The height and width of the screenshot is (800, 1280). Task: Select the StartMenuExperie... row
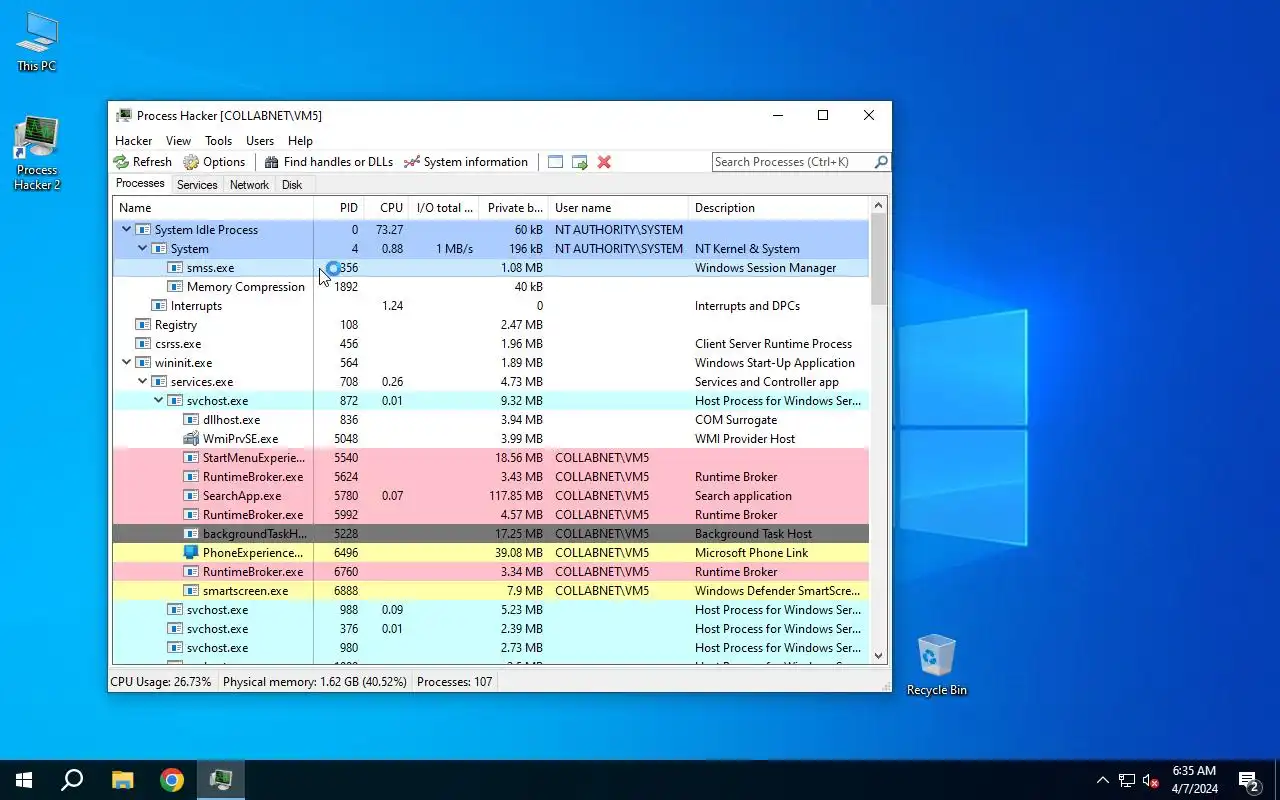[491, 458]
